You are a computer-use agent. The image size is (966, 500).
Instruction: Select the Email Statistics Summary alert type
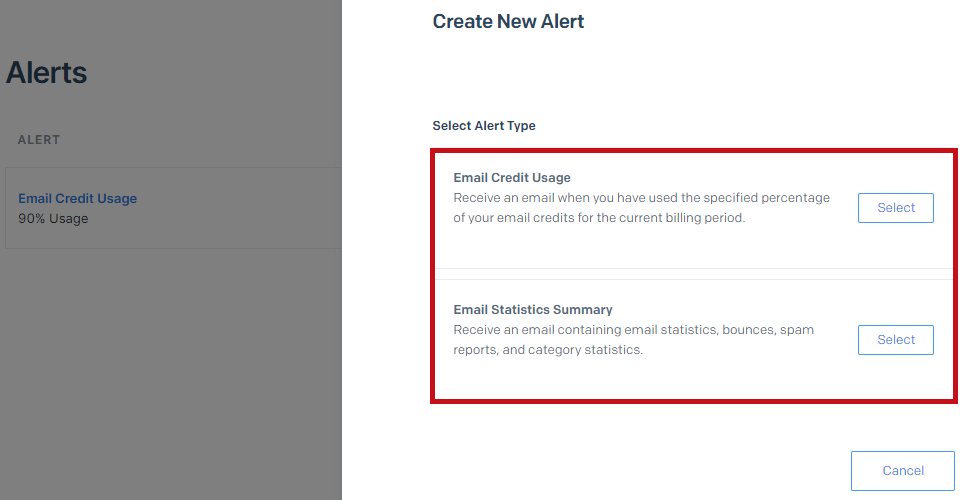click(x=895, y=340)
